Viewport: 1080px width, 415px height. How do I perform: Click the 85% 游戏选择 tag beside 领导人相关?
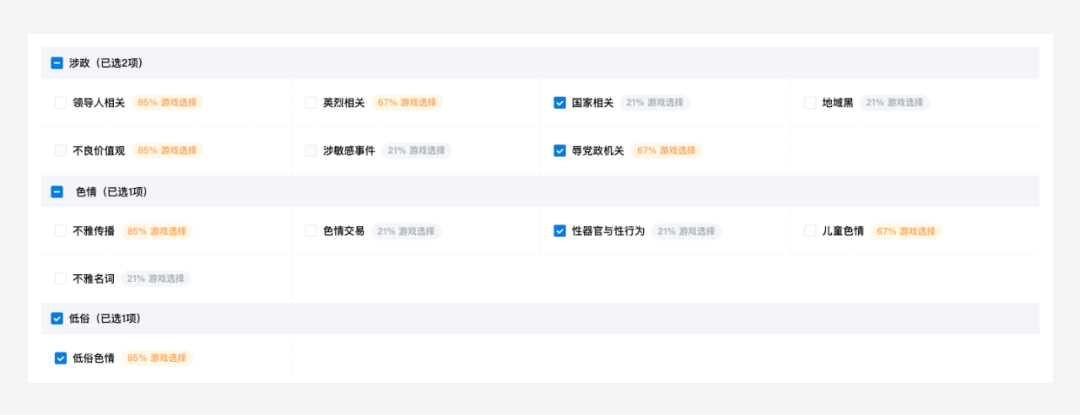coord(161,103)
